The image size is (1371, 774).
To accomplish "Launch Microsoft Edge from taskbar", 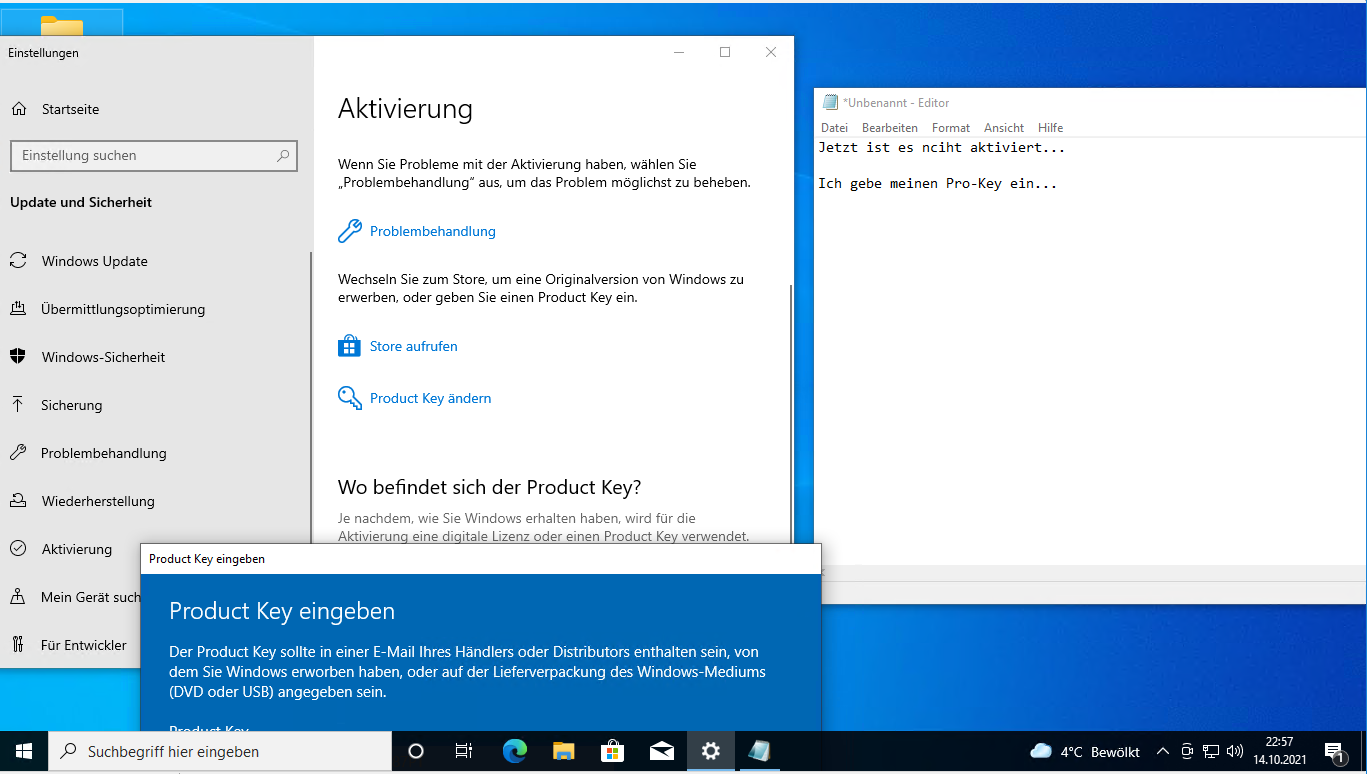I will [514, 751].
